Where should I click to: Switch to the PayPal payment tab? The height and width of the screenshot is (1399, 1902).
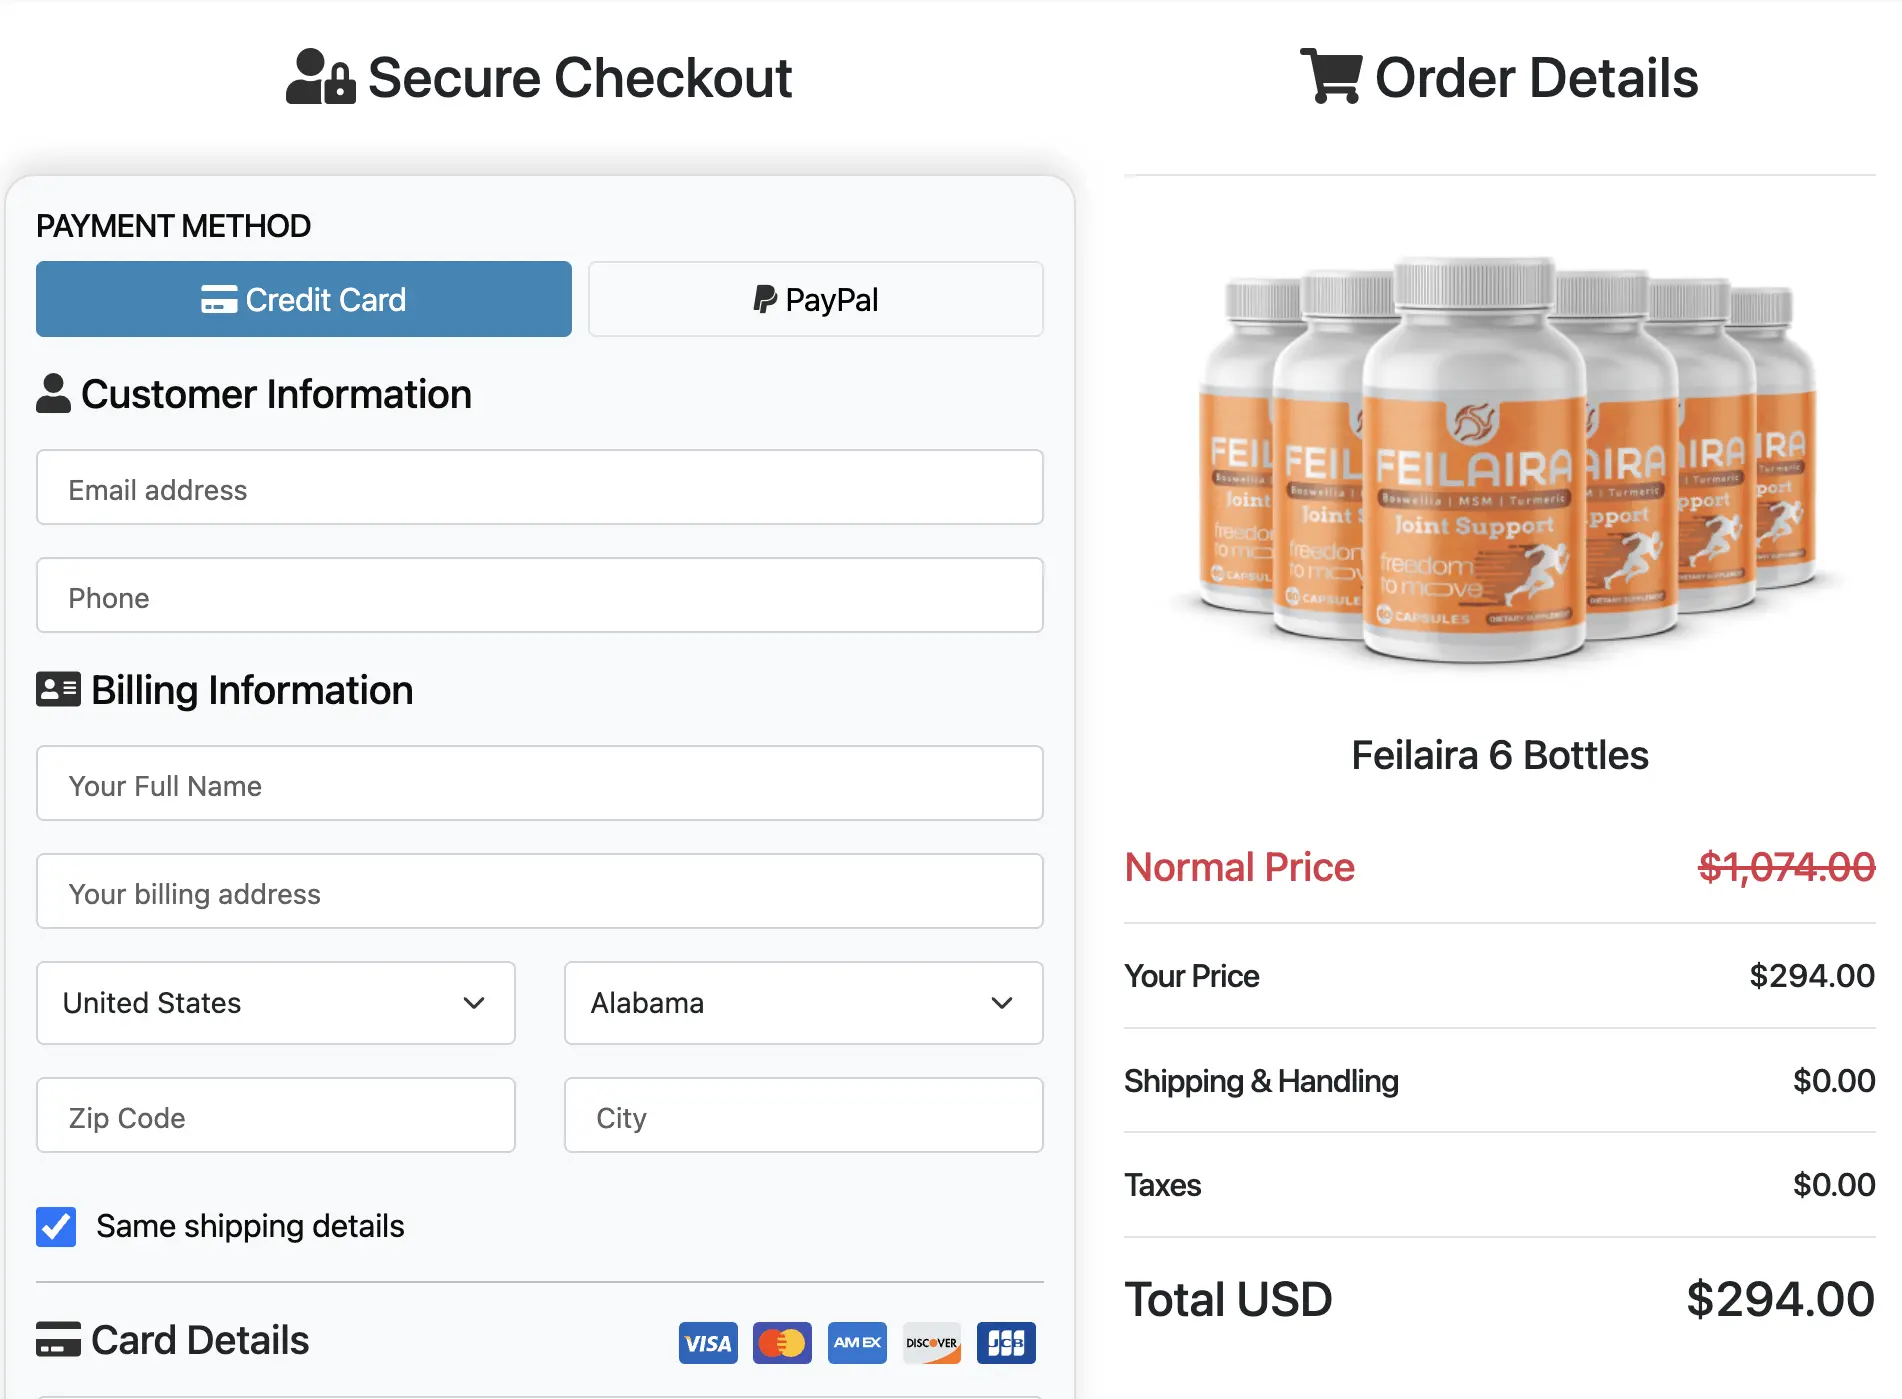[815, 299]
